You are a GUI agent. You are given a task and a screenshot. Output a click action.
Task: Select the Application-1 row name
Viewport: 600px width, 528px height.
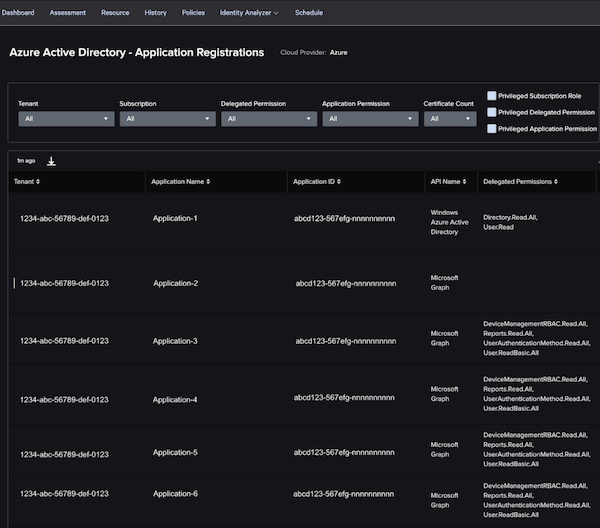175,218
